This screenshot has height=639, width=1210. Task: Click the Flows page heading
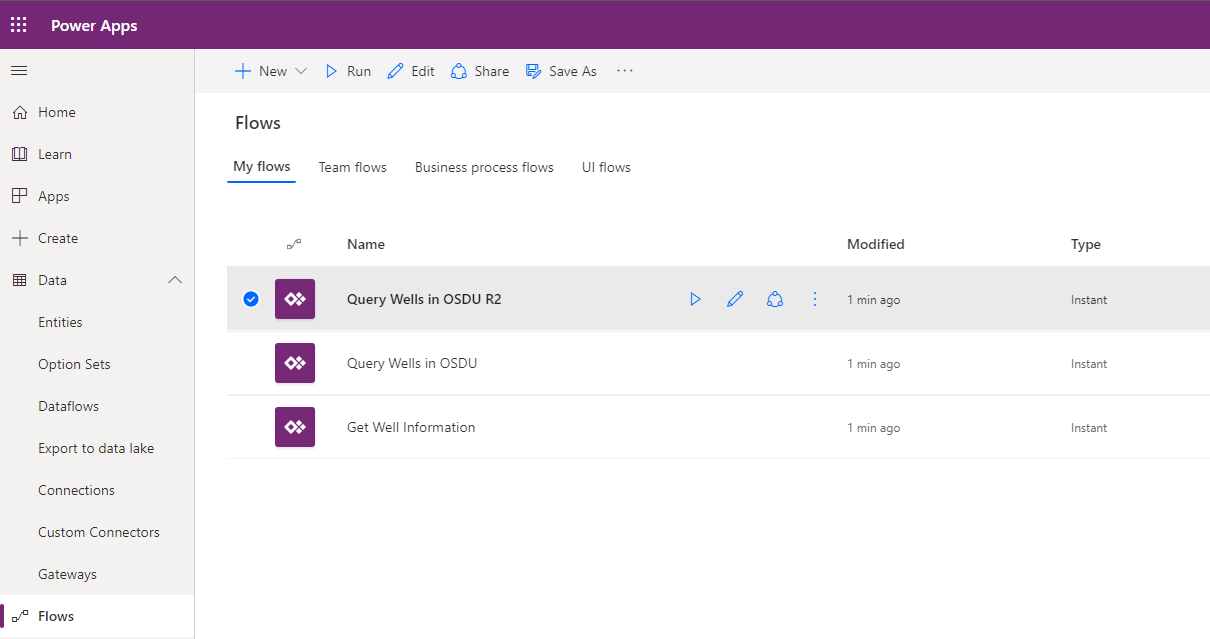tap(258, 123)
